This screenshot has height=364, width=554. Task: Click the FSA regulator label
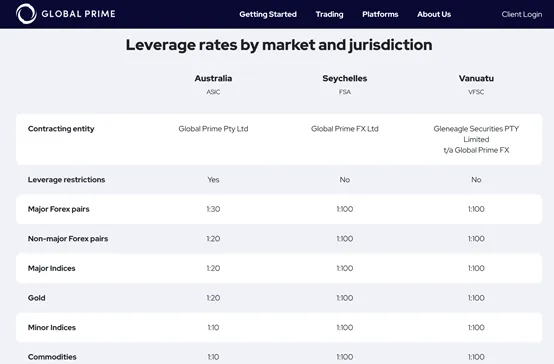click(345, 92)
